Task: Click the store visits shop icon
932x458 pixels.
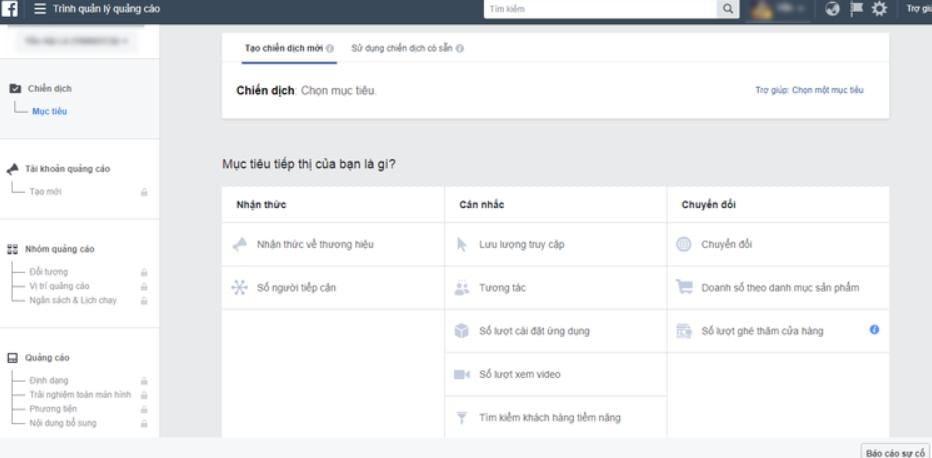Action: [684, 331]
